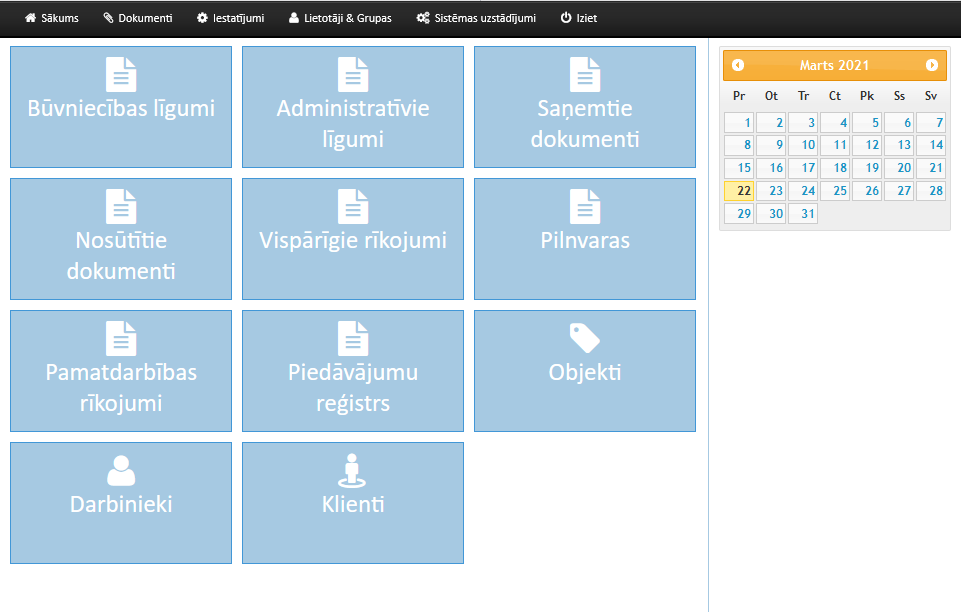Select the highlighted date 22 in calendar
Screen dimensions: 961x612
[739, 191]
